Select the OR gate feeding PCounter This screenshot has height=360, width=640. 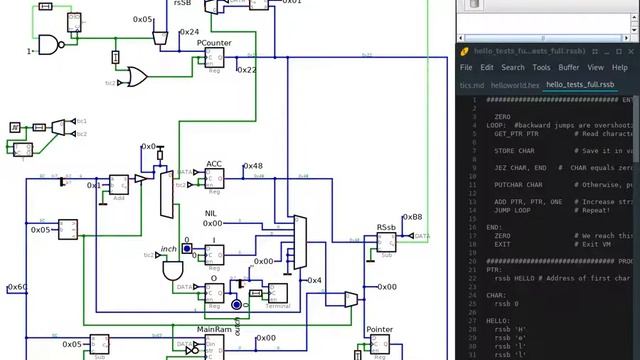(x=137, y=76)
